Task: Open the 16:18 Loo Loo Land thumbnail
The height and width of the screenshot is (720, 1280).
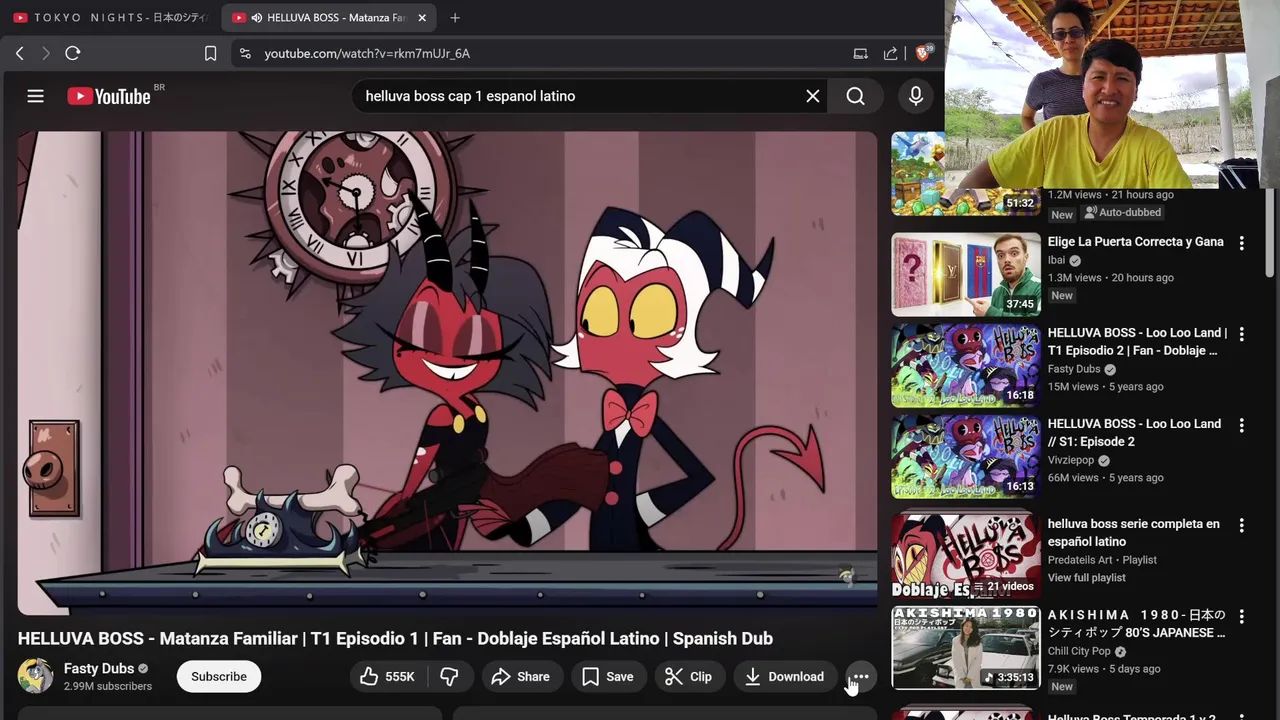Action: point(966,366)
